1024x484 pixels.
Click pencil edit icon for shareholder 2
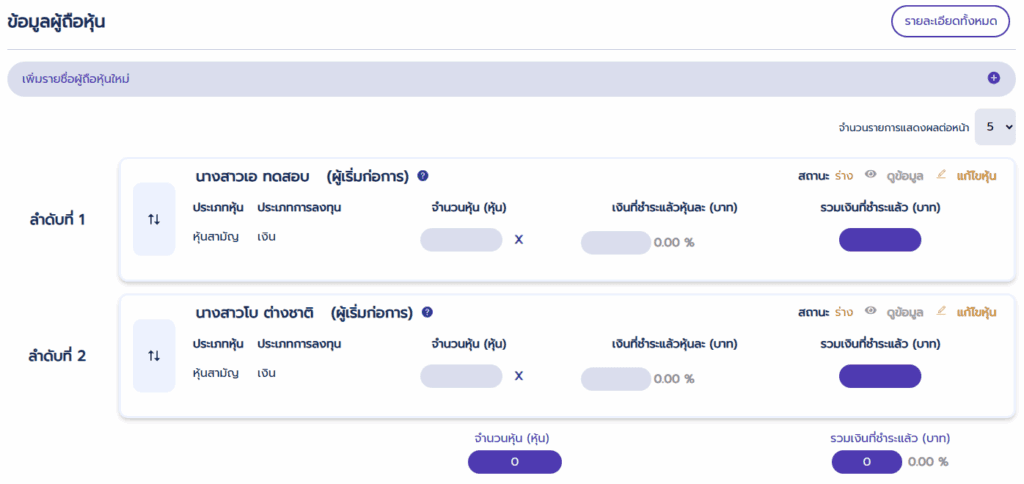941,311
